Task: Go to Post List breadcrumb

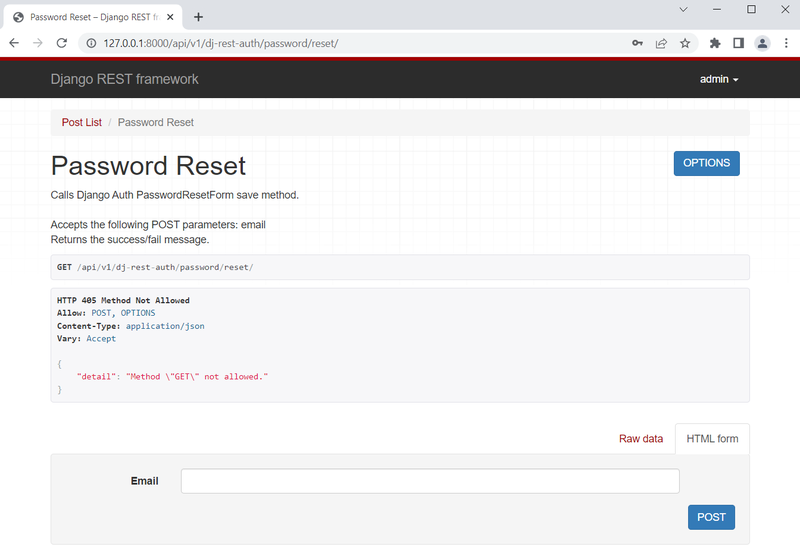Action: click(82, 122)
